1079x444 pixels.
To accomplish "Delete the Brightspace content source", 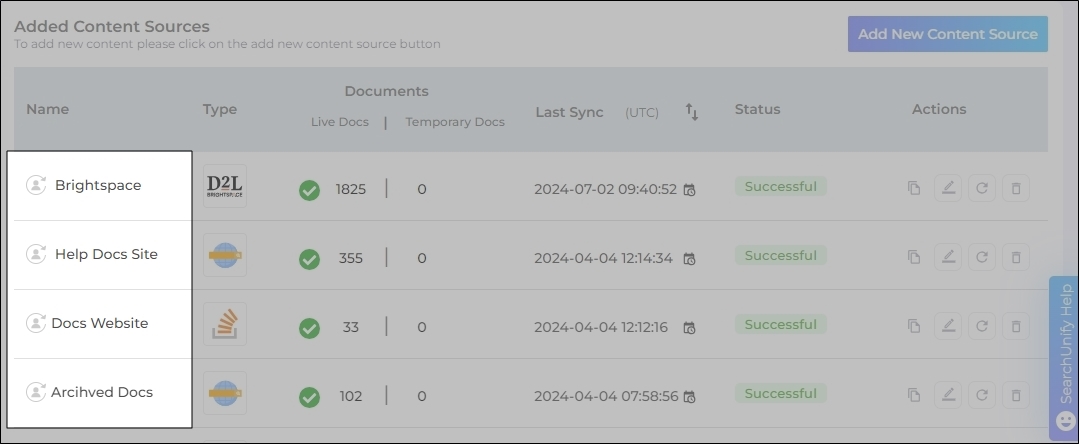I will pos(1015,188).
